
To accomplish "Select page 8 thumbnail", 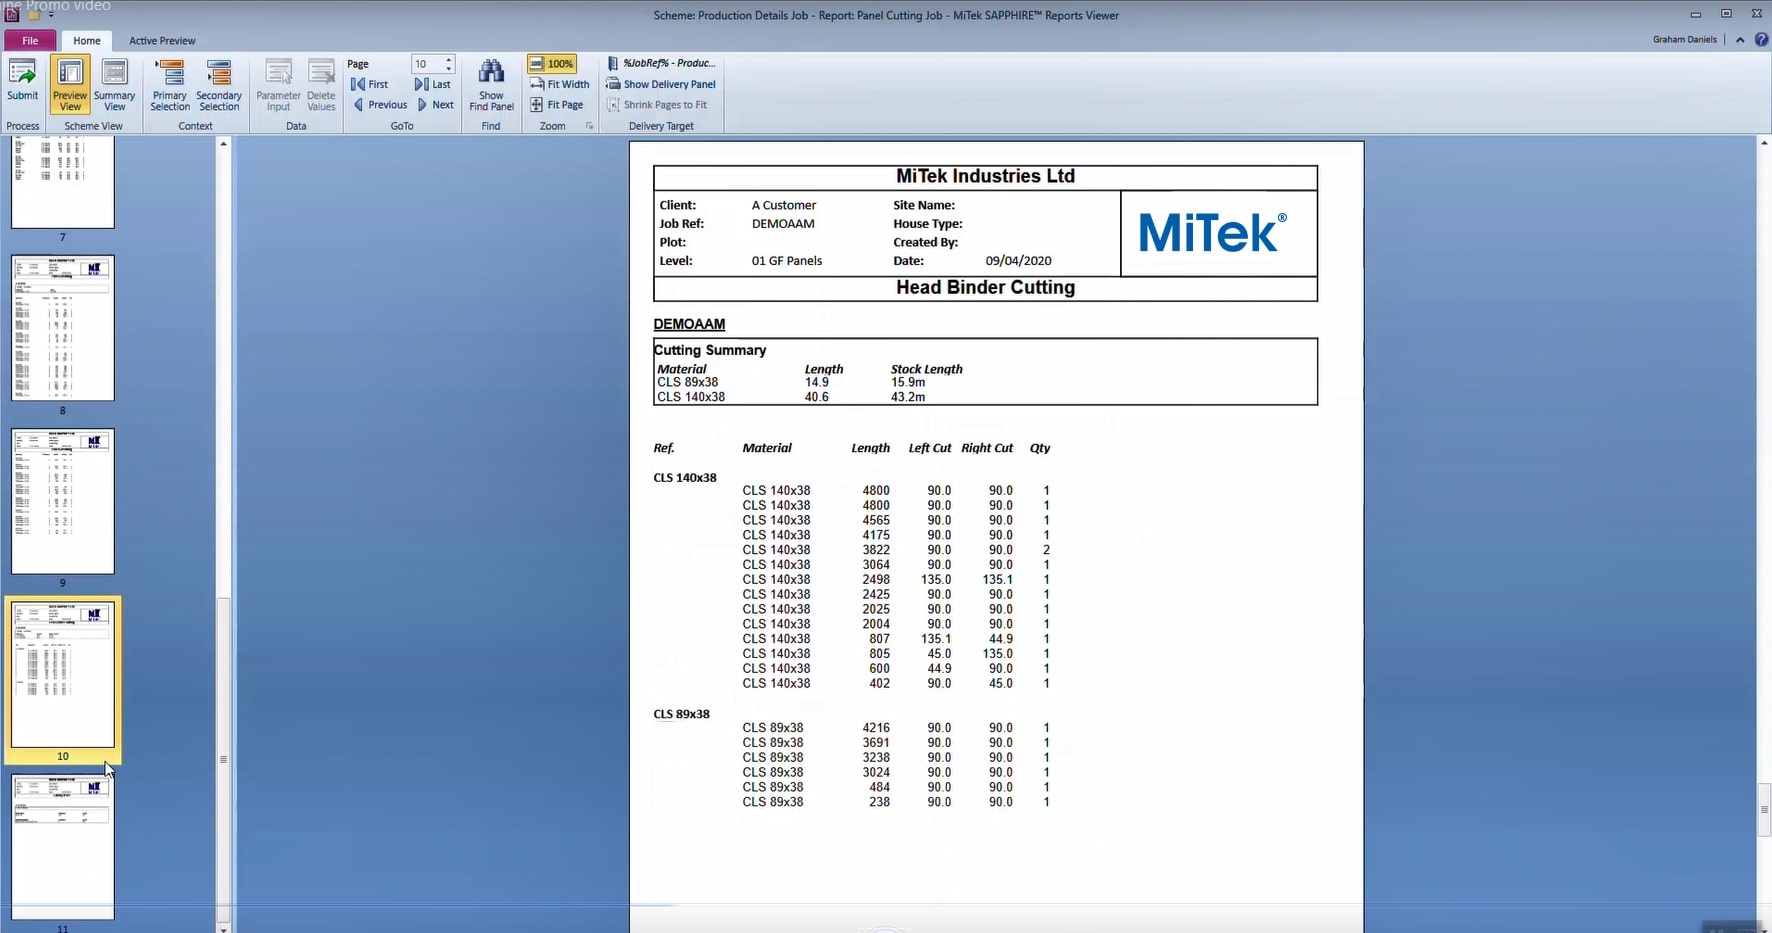I will (62, 328).
